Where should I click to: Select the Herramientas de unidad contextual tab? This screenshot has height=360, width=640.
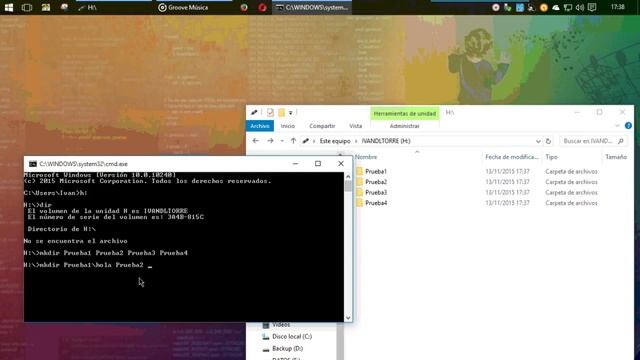pos(404,113)
